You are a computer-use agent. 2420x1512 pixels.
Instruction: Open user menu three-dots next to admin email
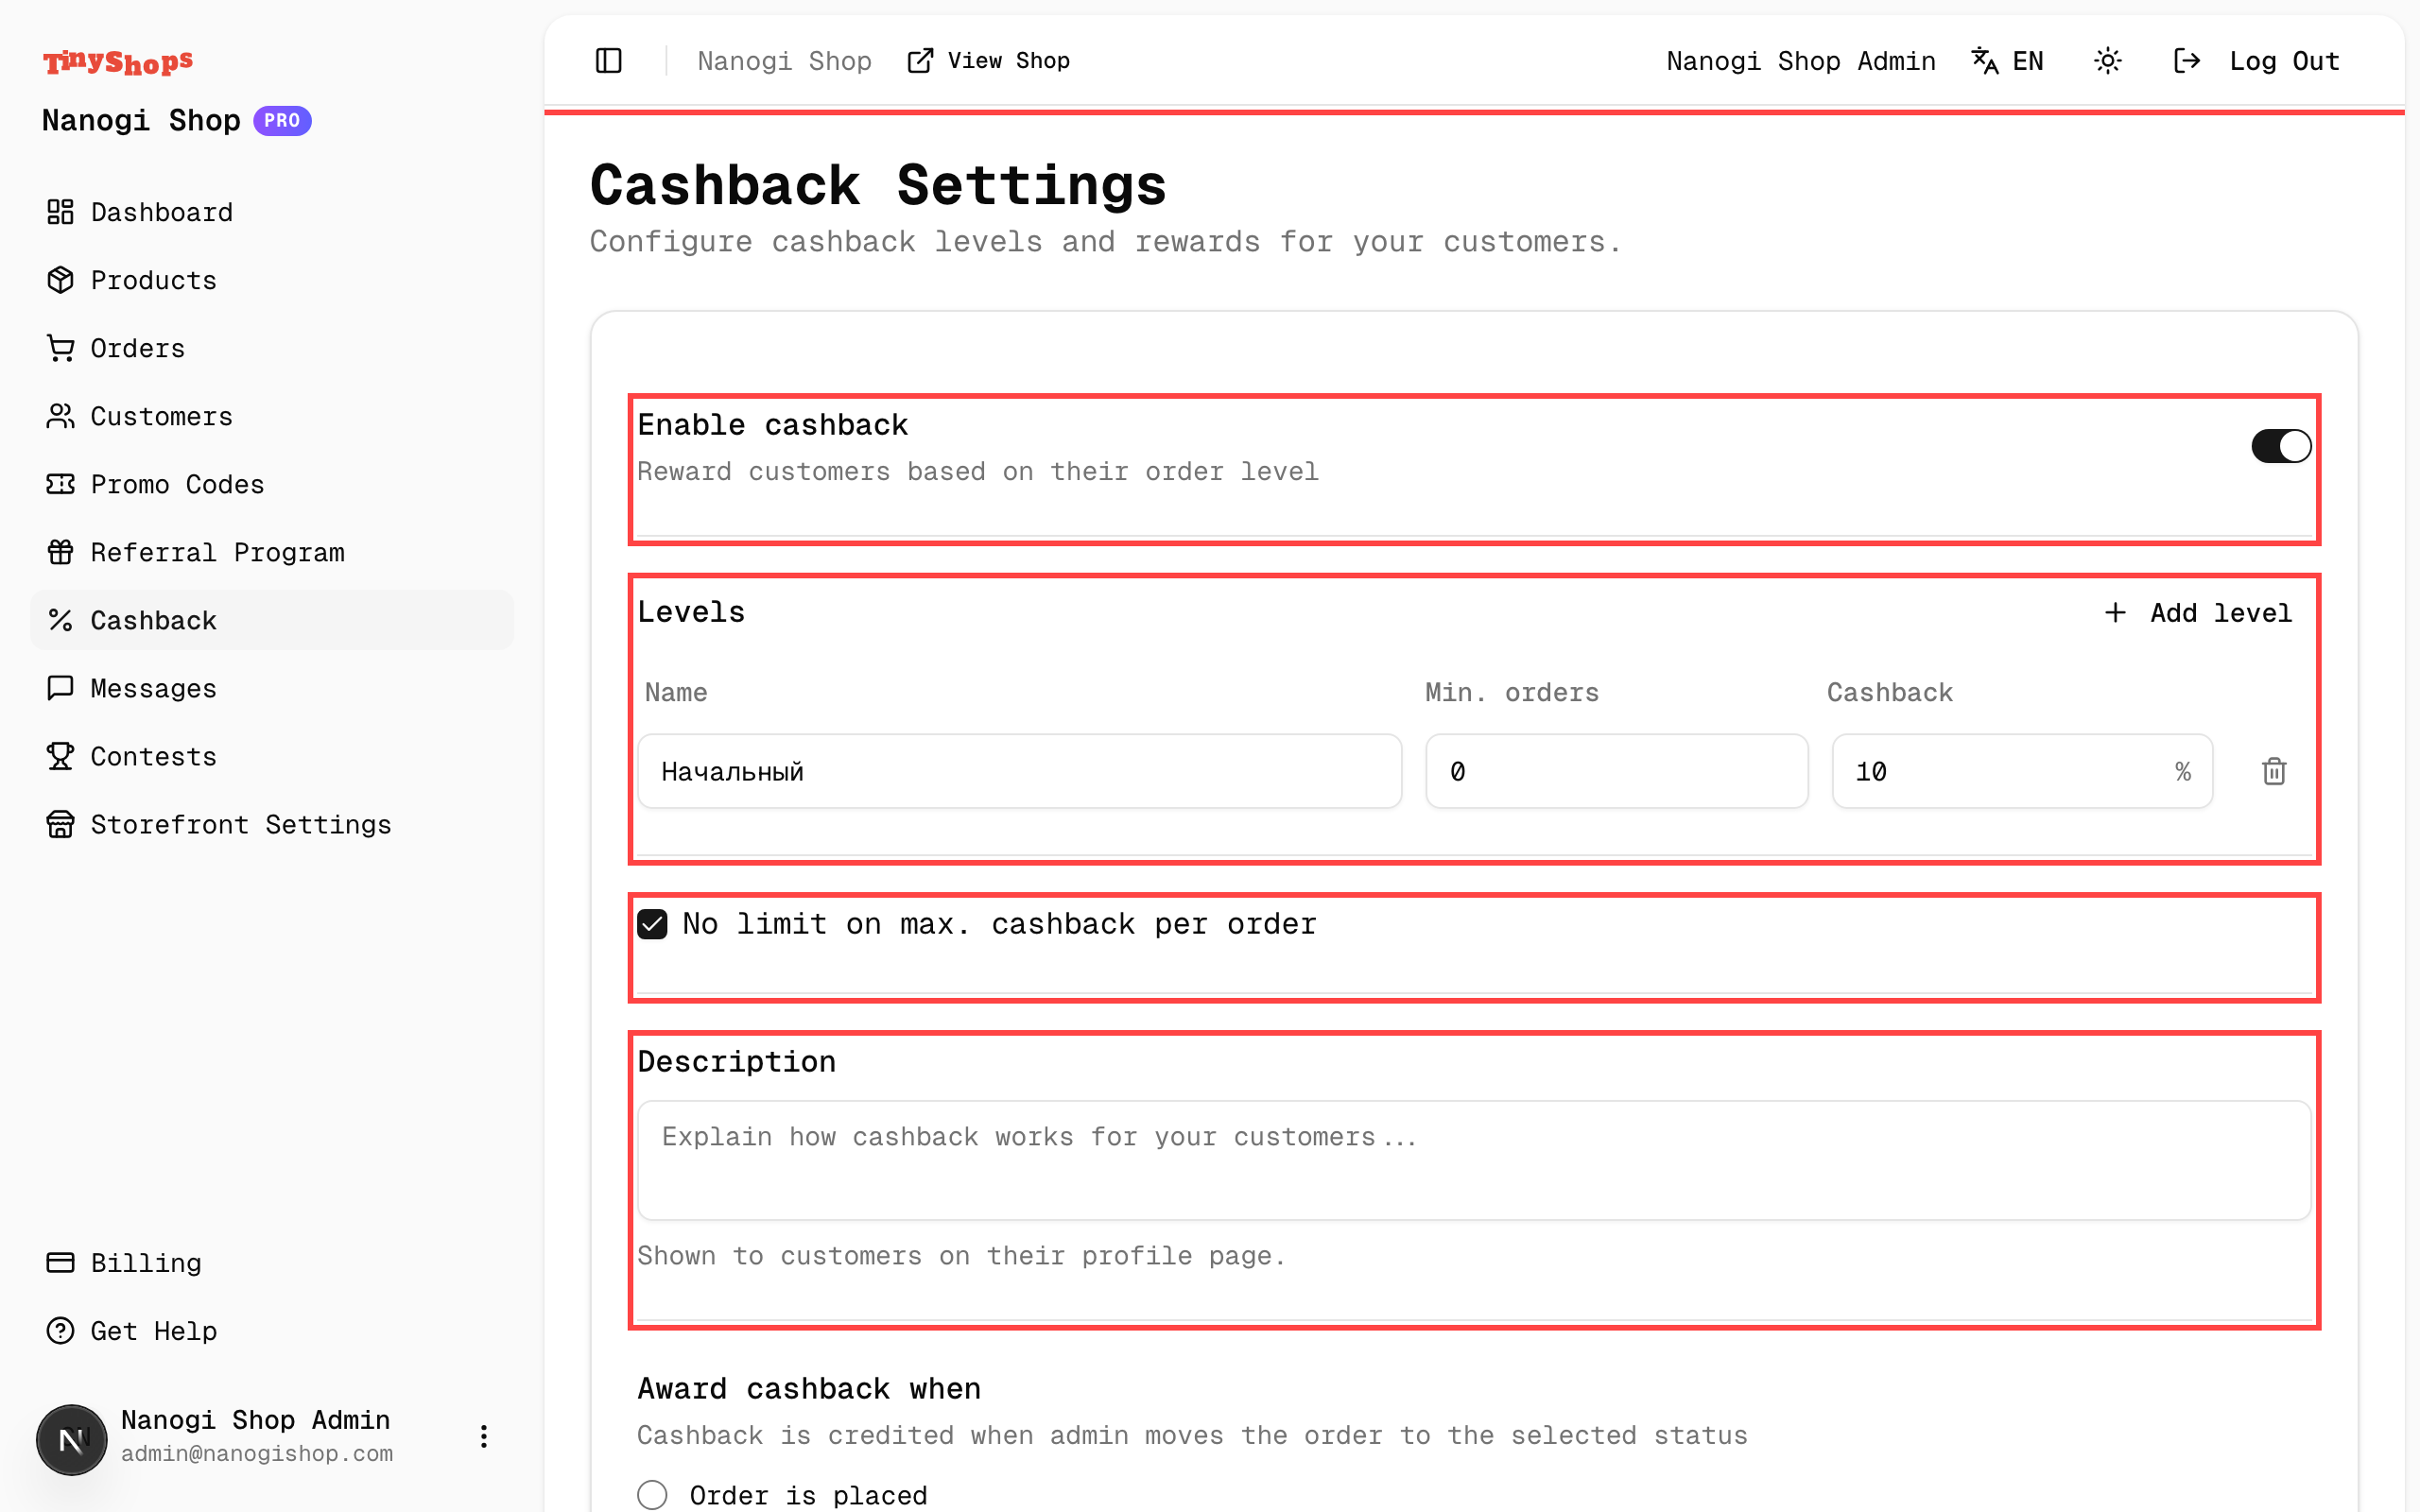point(483,1436)
